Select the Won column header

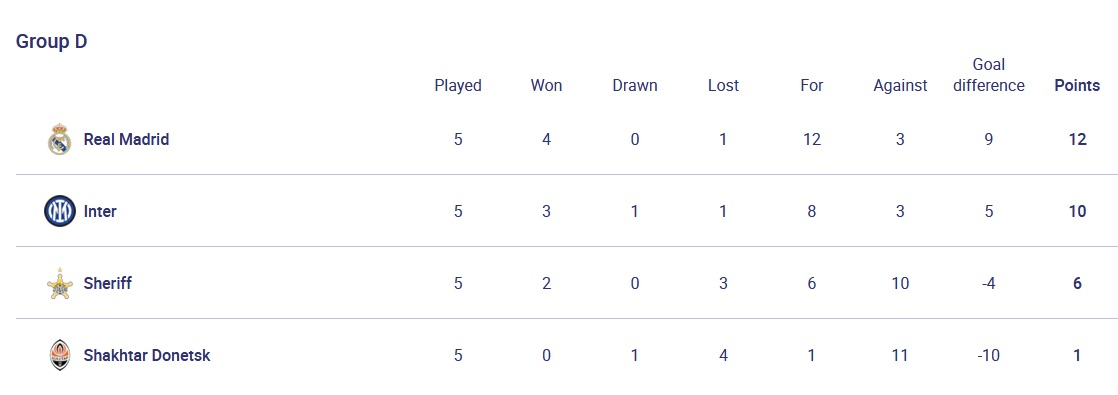point(546,86)
